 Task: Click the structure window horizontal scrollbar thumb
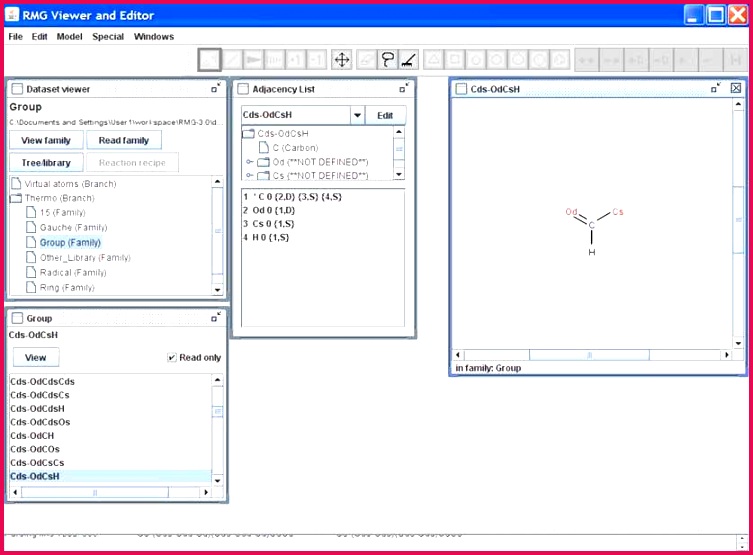tap(589, 355)
